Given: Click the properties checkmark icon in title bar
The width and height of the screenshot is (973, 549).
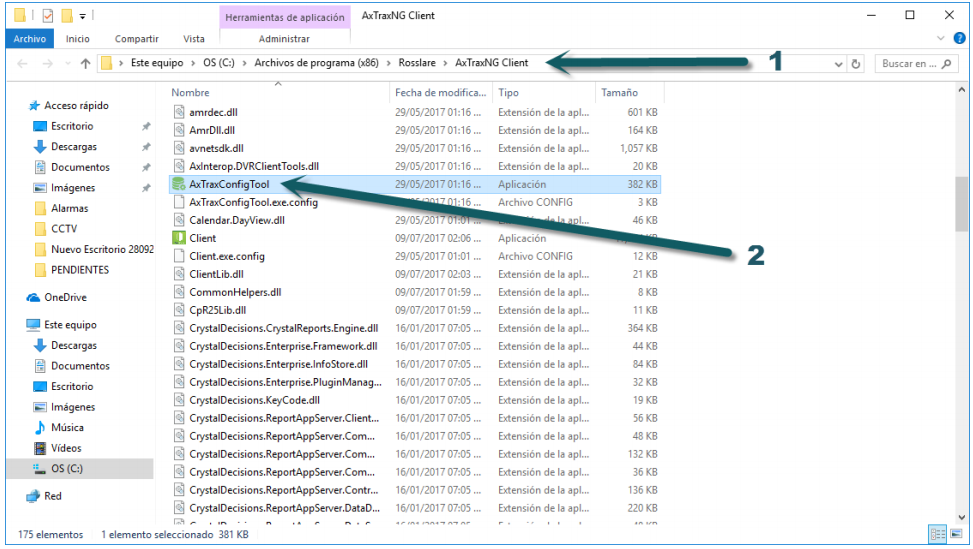Looking at the screenshot, I should (48, 16).
